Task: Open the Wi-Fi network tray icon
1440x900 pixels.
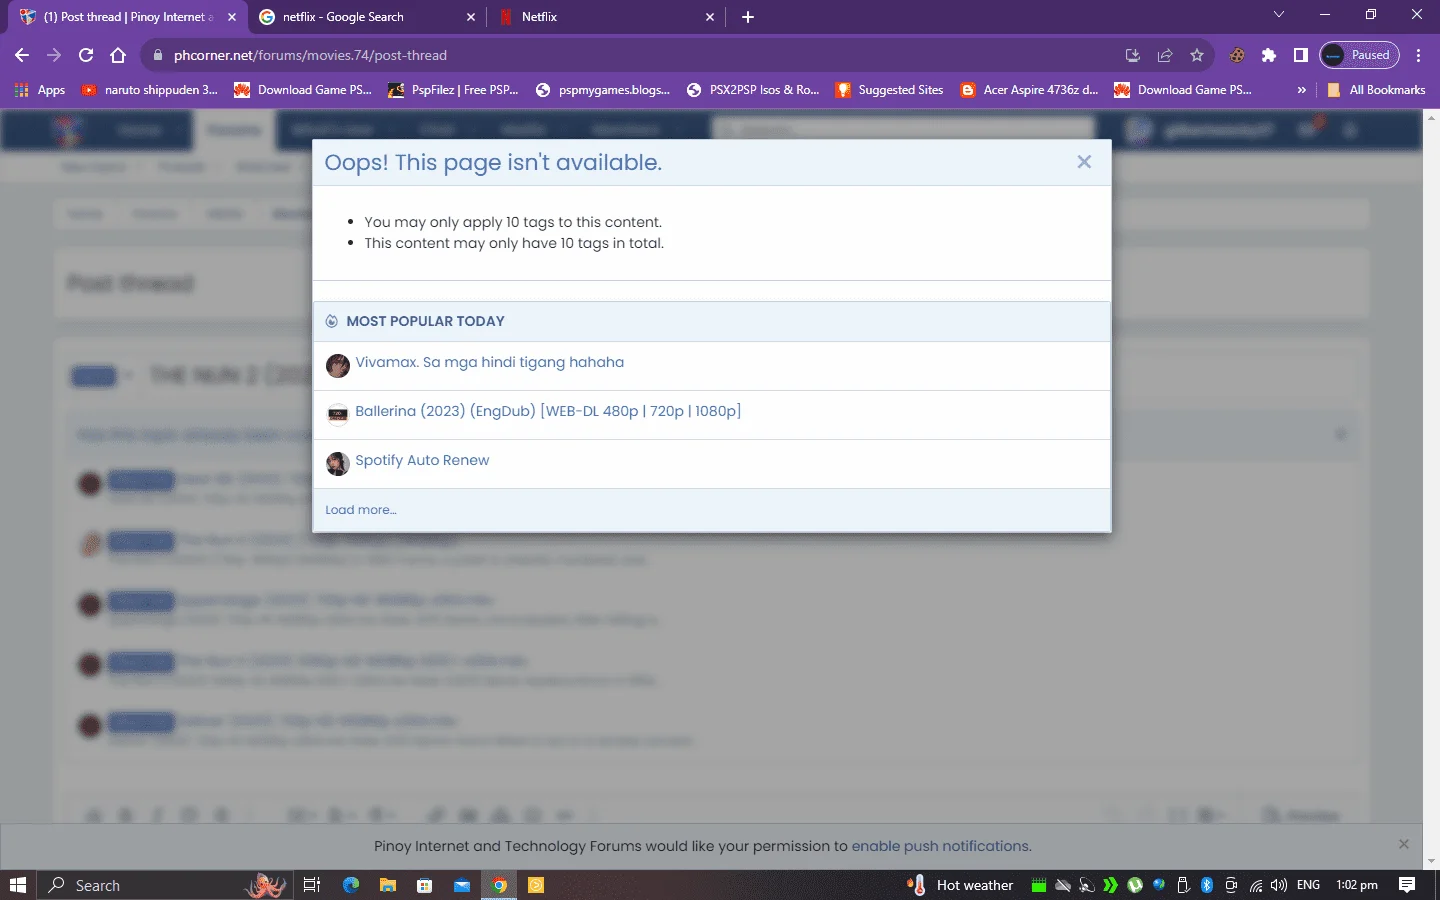Action: pyautogui.click(x=1255, y=885)
